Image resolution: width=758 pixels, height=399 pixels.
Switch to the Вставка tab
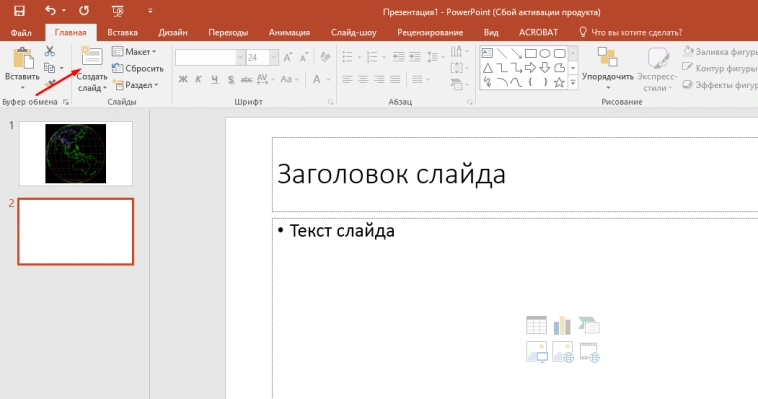122,32
